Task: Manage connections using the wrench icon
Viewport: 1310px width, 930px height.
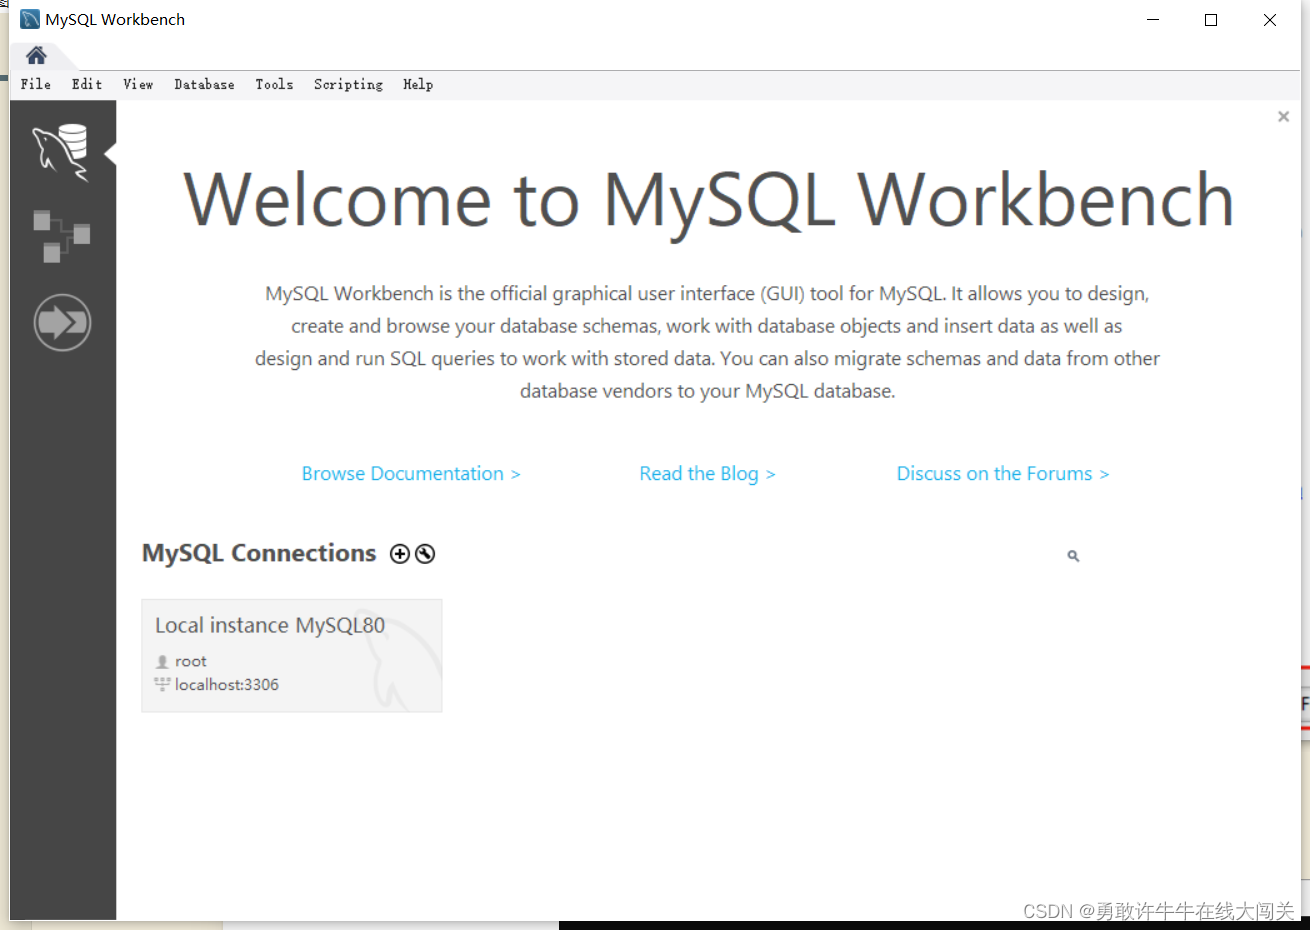Action: point(425,554)
